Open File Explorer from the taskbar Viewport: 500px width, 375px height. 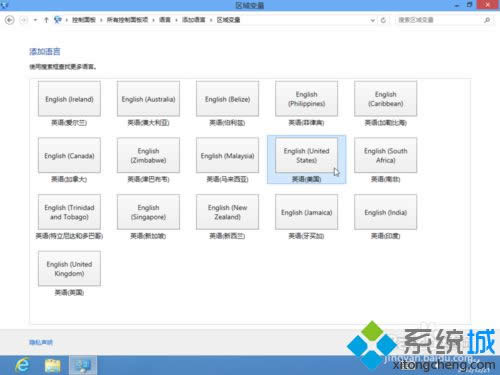tap(53, 366)
